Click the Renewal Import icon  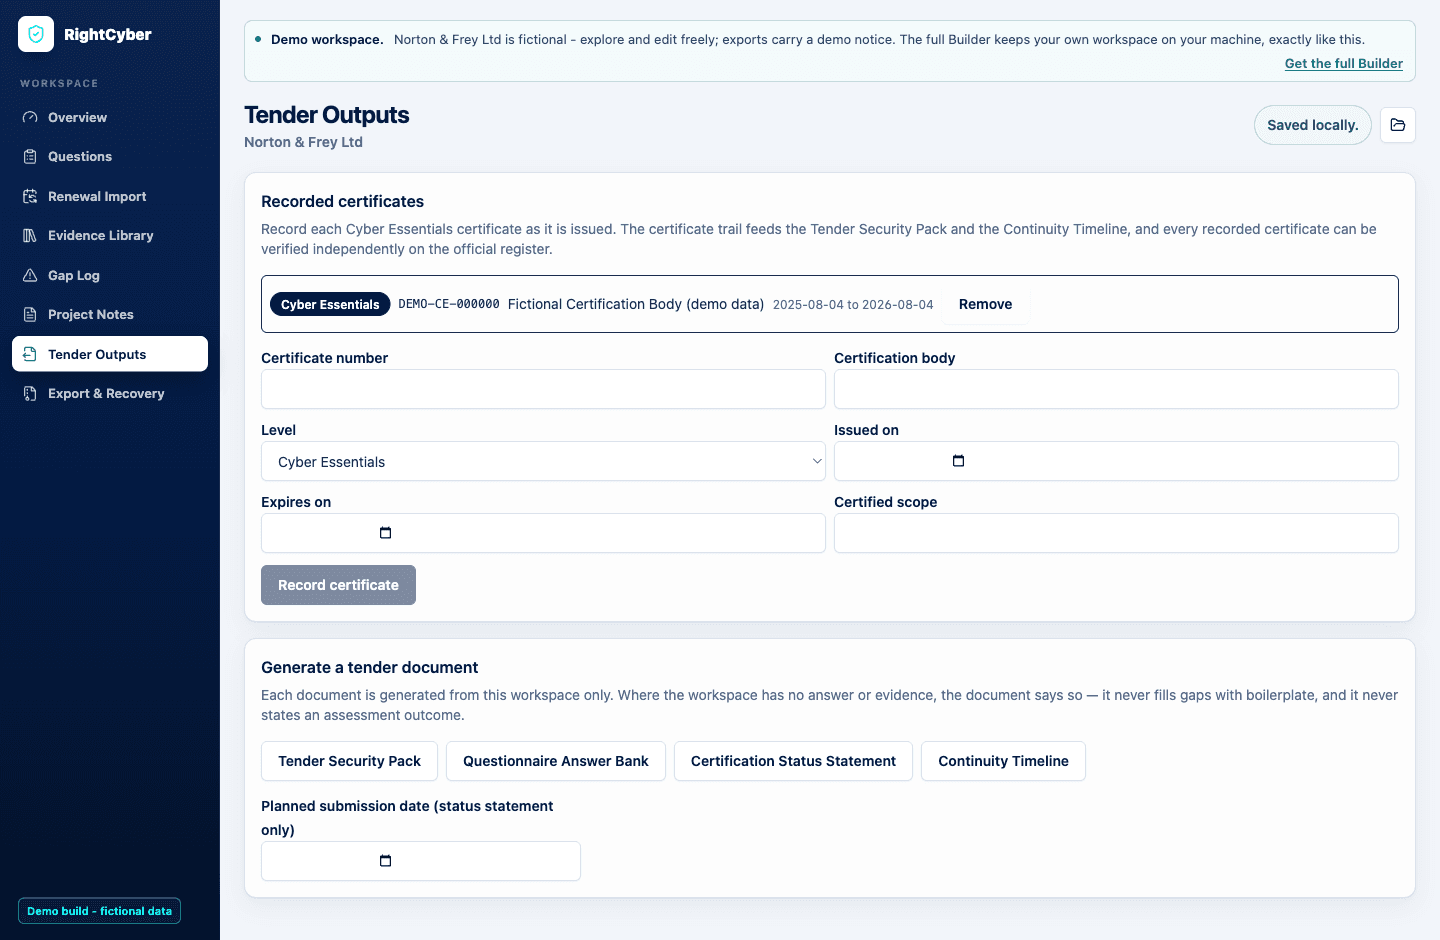tap(30, 196)
